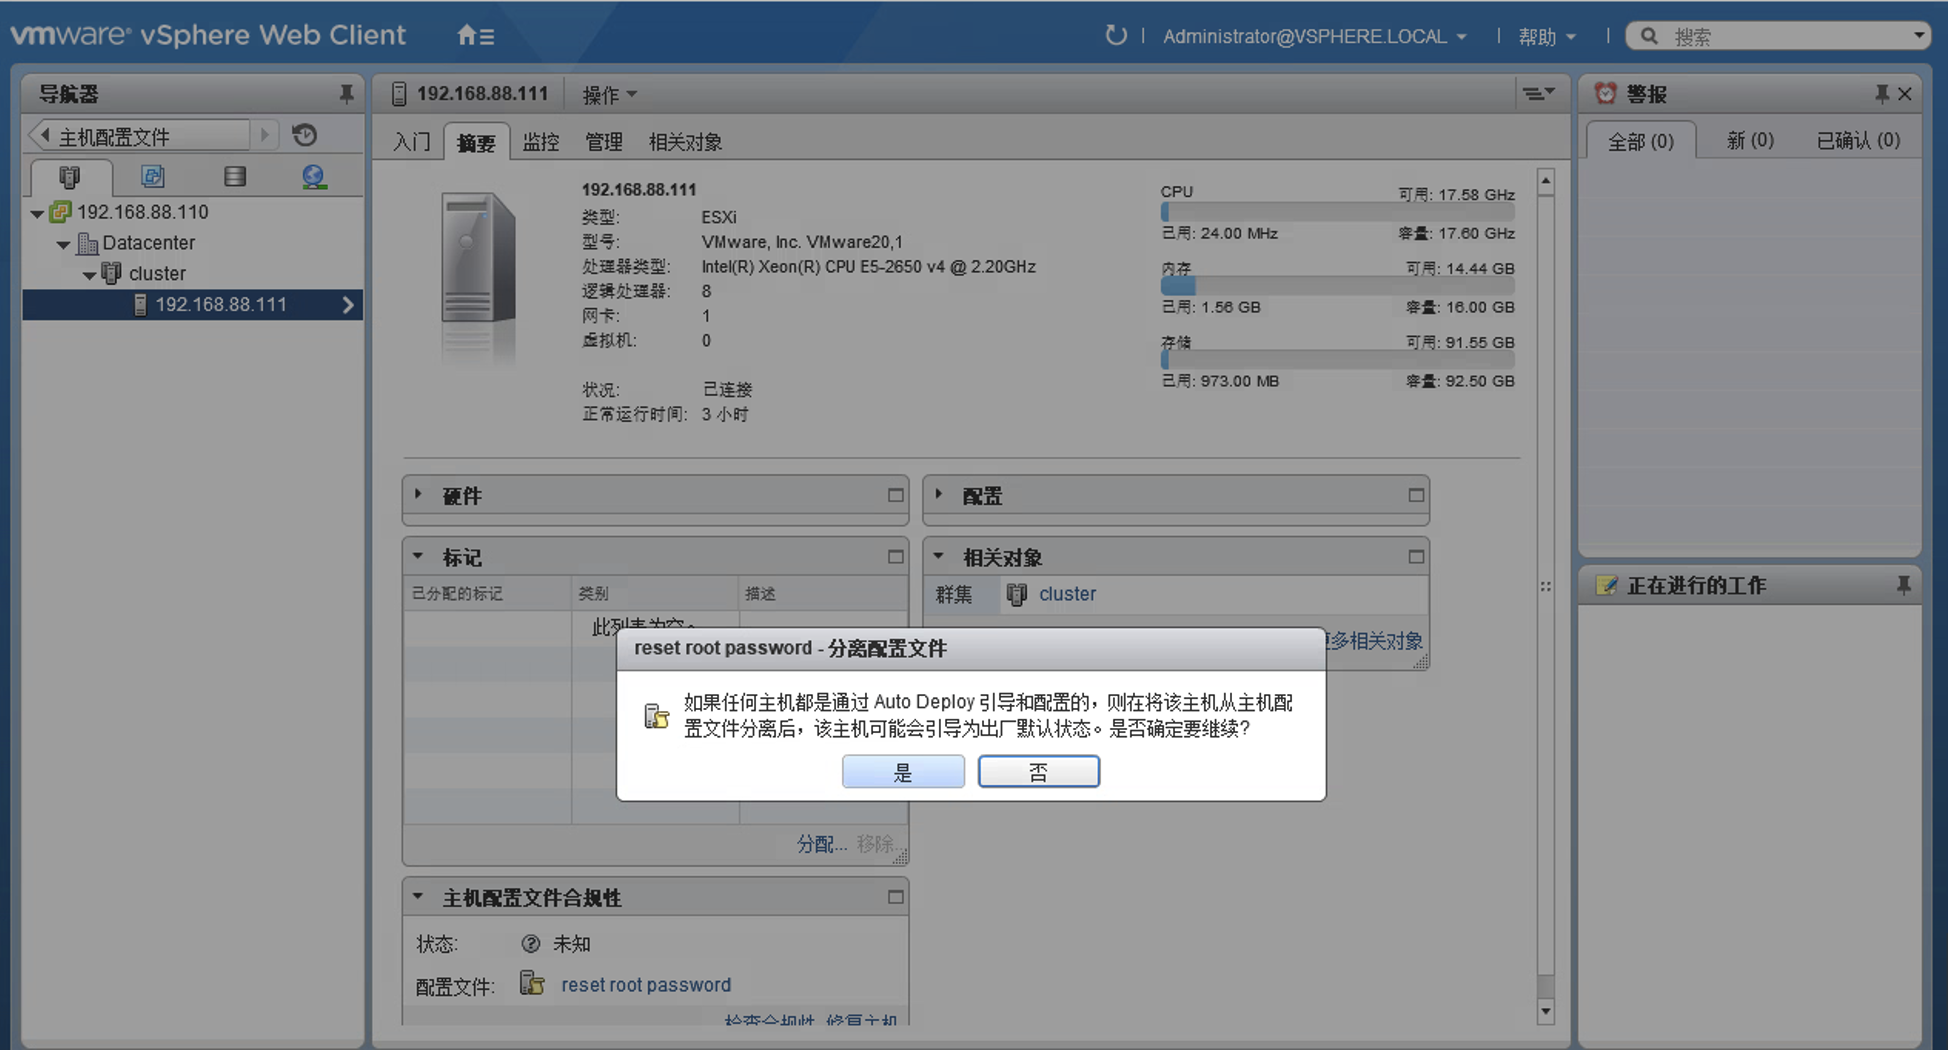This screenshot has height=1050, width=1948.
Task: Expand the 硬件 hardware panel
Action: (419, 495)
